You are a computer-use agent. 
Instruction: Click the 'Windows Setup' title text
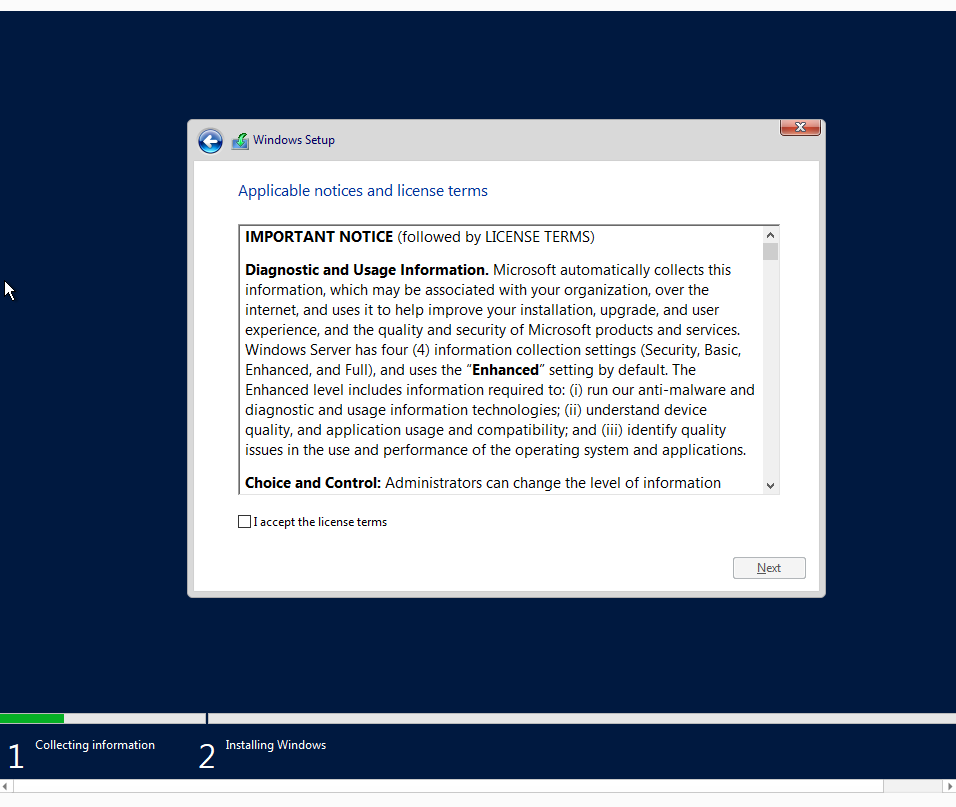point(294,140)
